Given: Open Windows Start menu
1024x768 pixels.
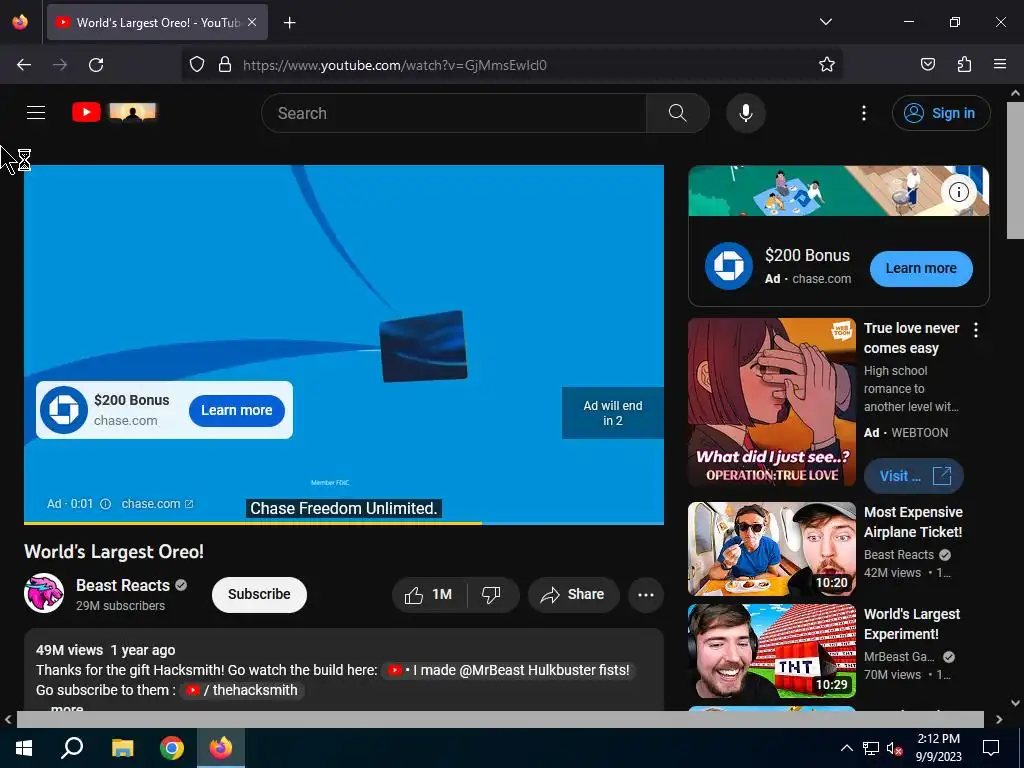Looking at the screenshot, I should point(24,748).
